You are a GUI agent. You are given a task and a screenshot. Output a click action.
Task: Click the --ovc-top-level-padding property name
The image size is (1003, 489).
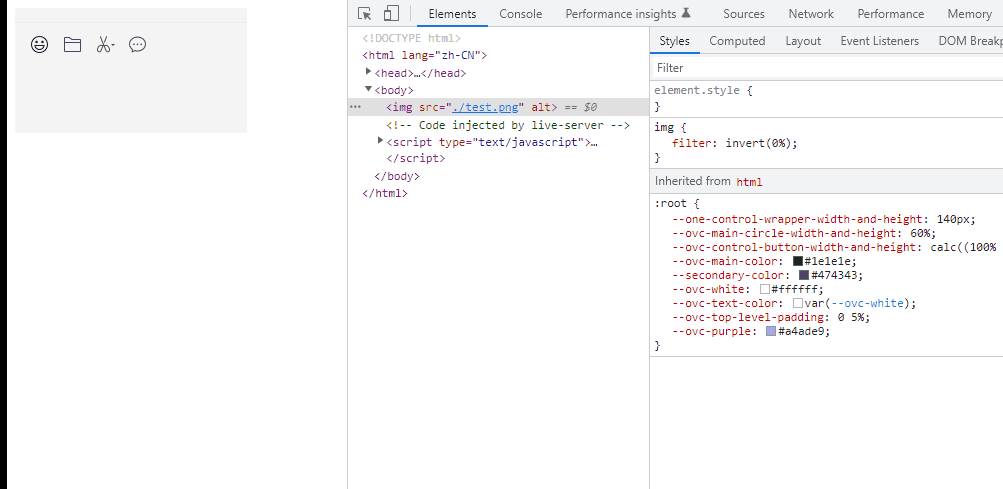749,317
